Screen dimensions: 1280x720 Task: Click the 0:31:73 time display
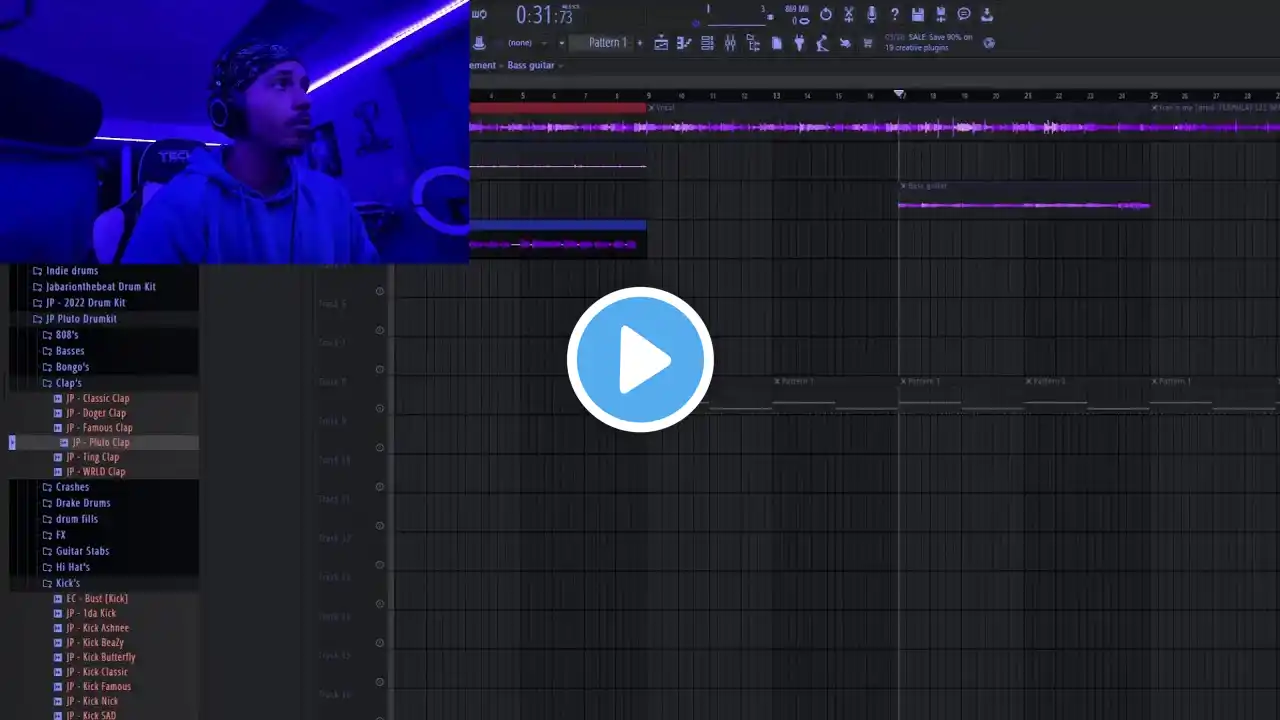point(544,15)
